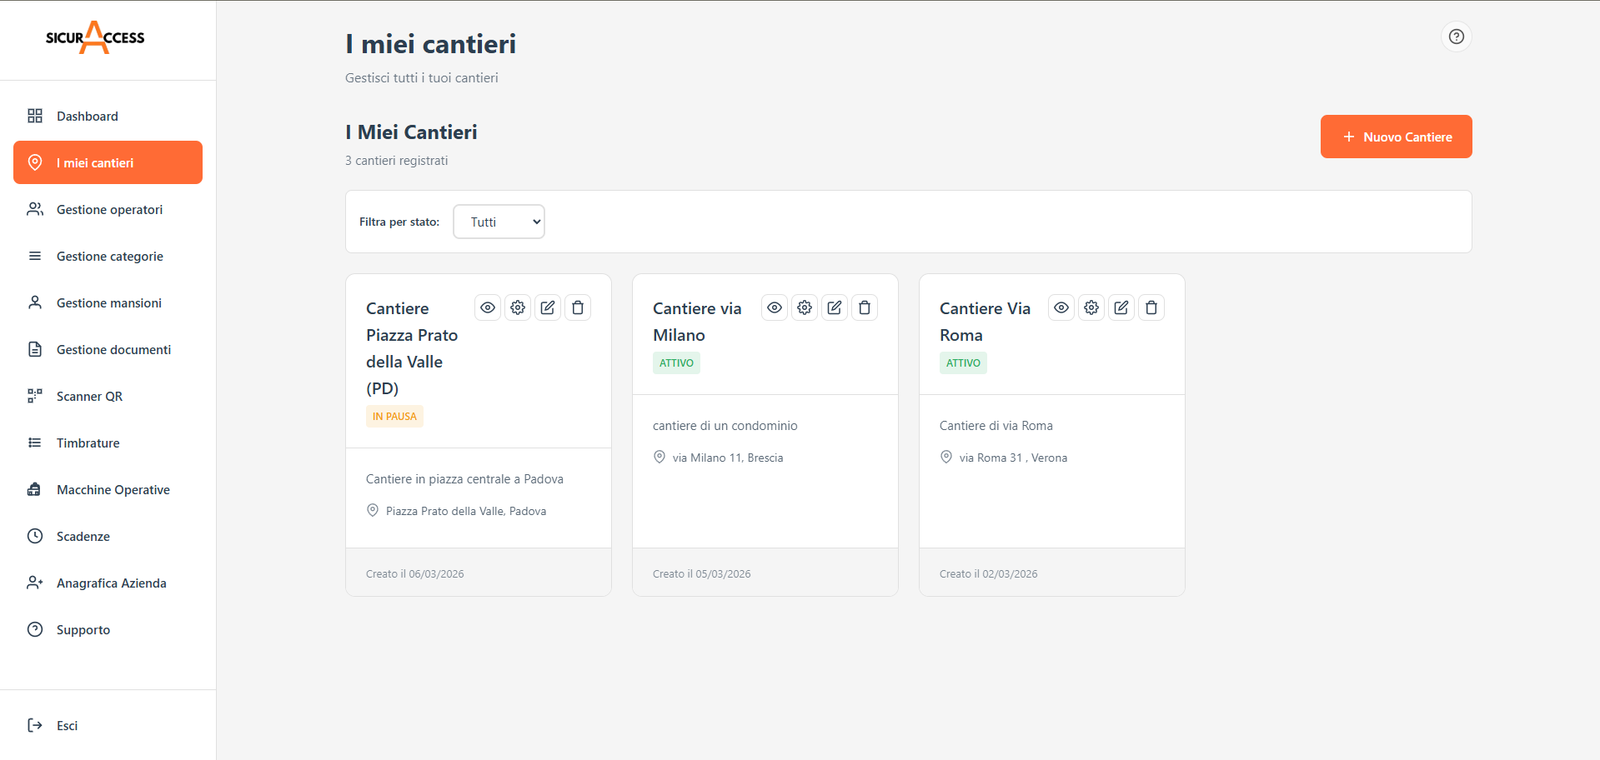1600x760 pixels.
Task: Go to Gestione operatori in sidebar
Action: (x=109, y=210)
